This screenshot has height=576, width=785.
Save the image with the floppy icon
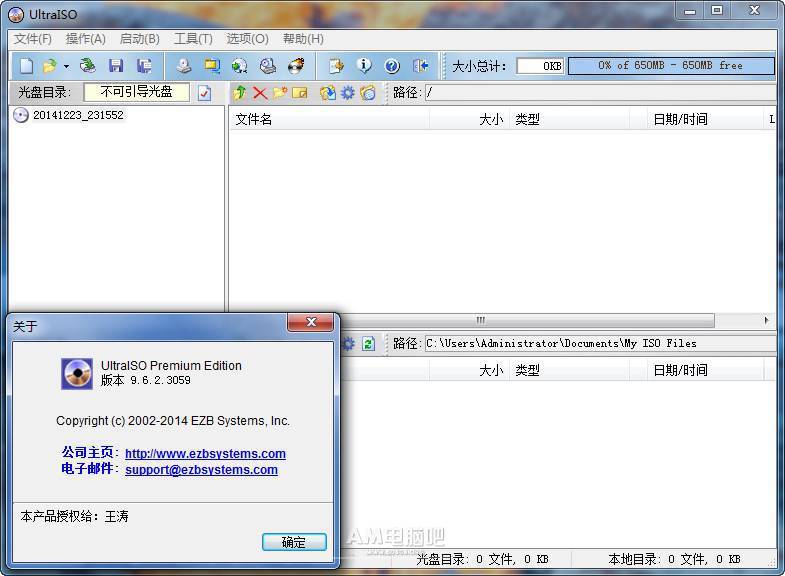click(x=116, y=66)
